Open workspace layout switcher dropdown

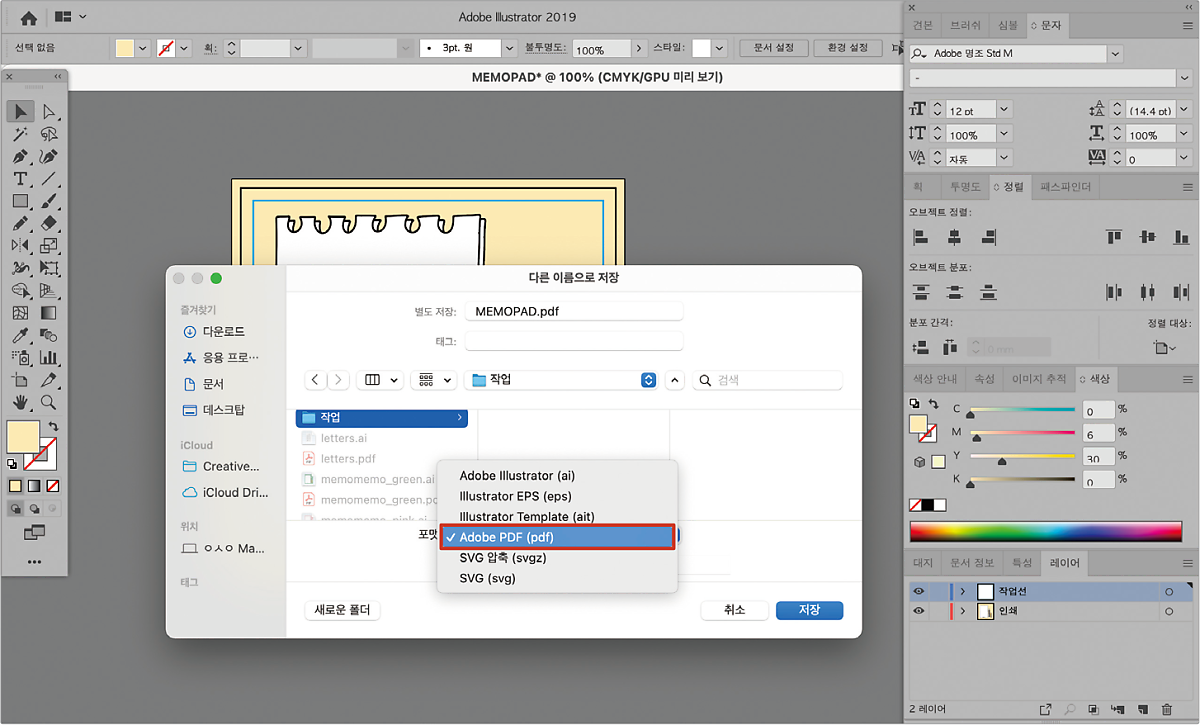[70, 17]
